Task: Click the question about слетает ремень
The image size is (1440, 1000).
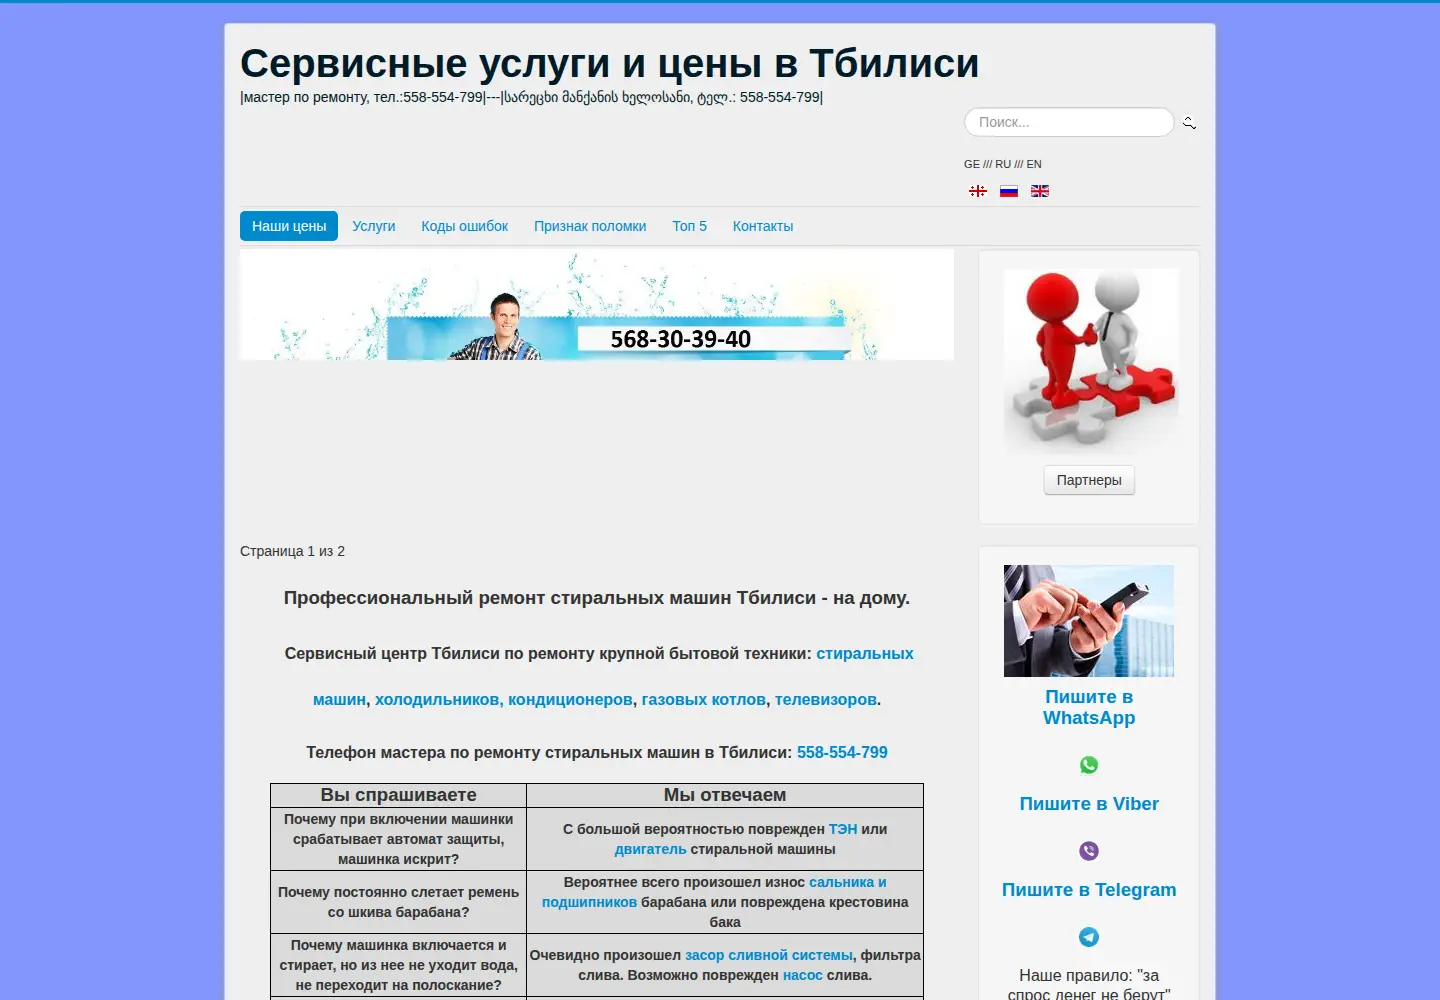Action: point(398,902)
